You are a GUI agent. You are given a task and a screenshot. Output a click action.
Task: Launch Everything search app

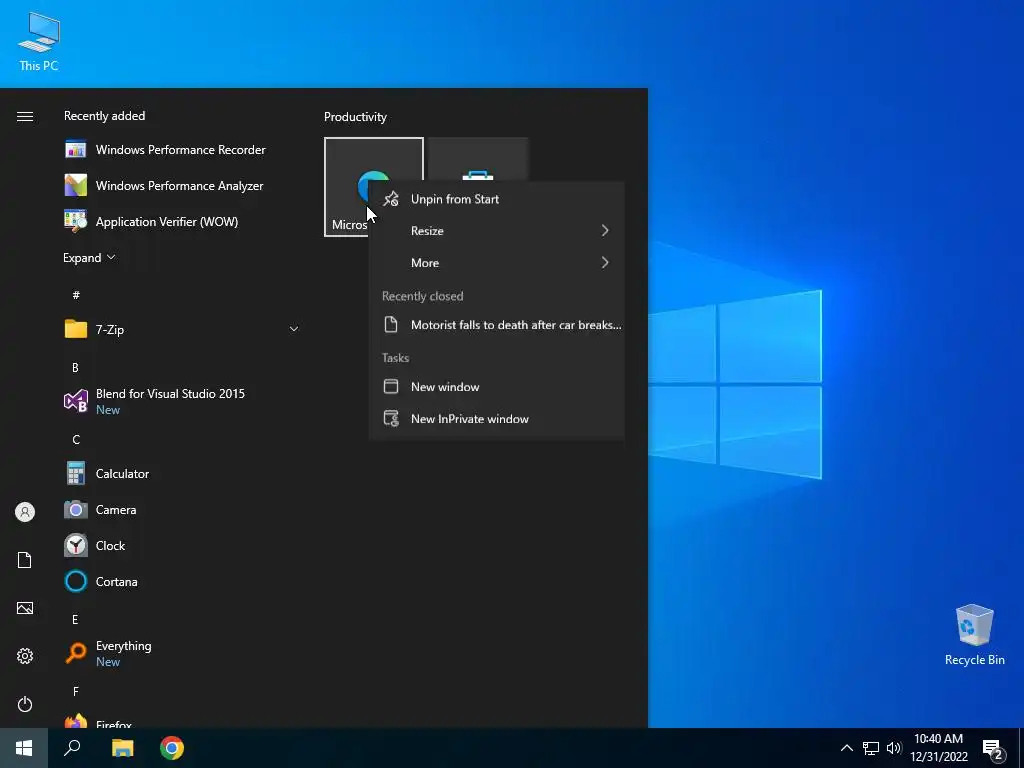coord(182,653)
